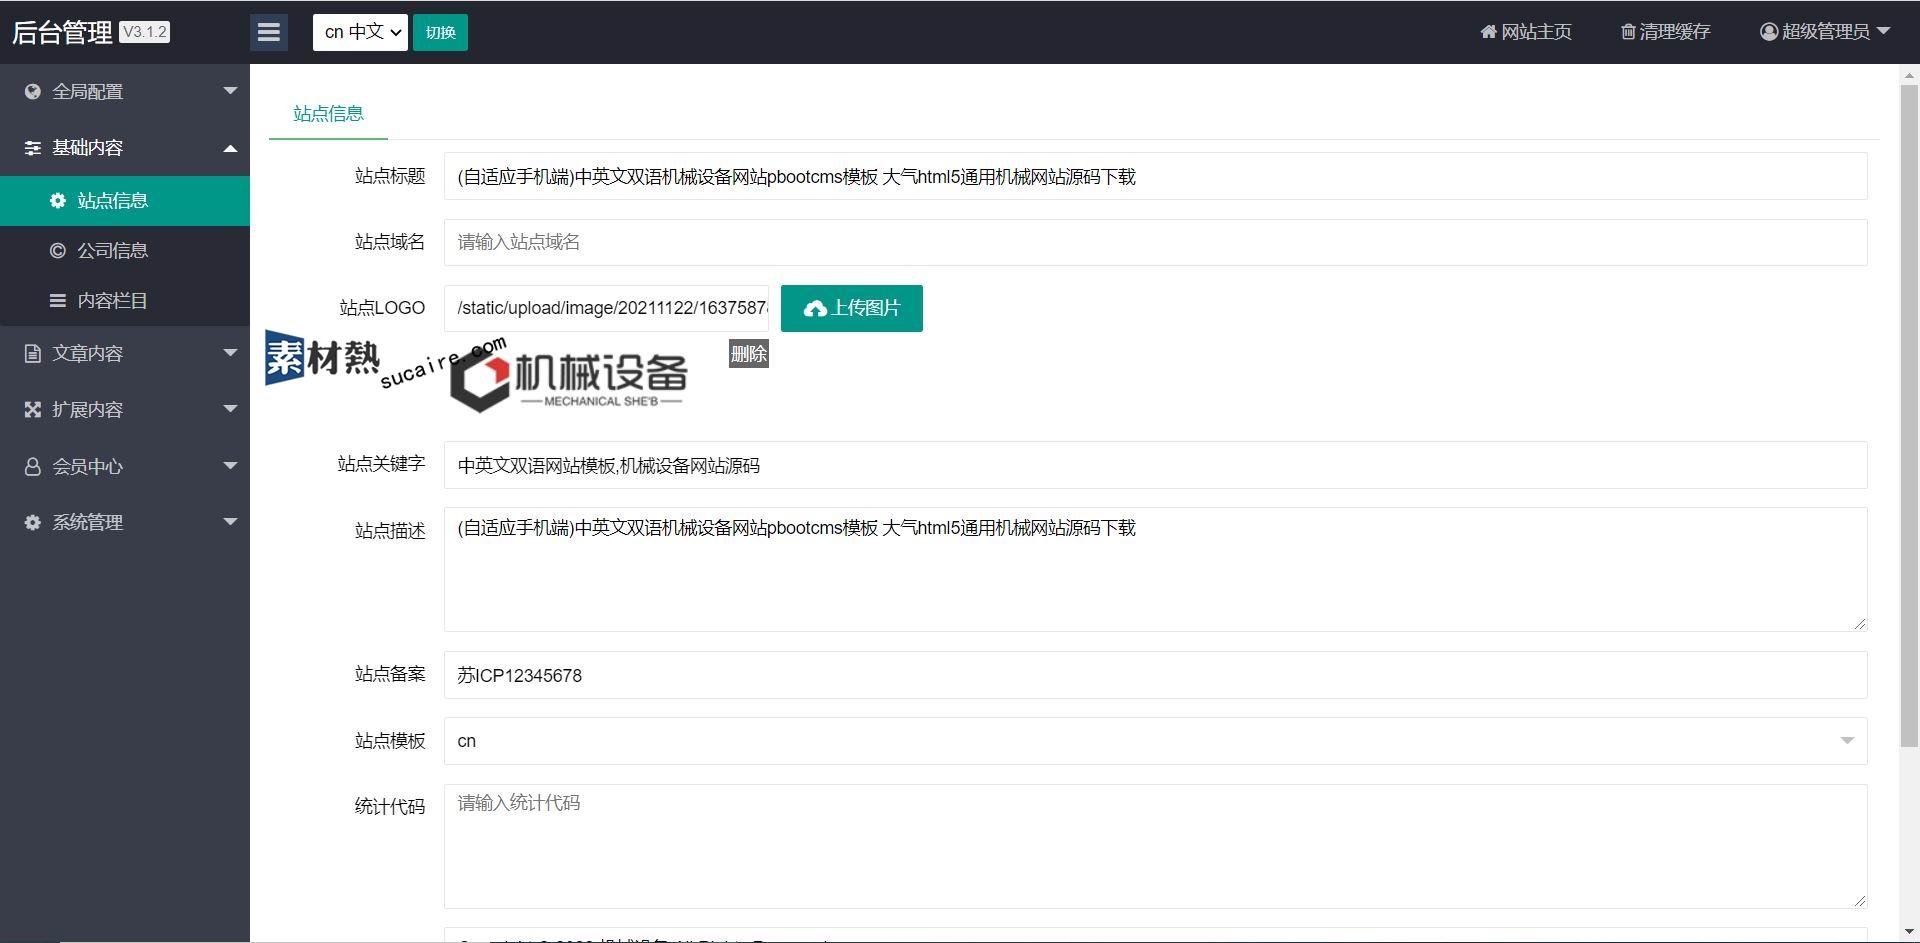Select the 站点信息 tab

coord(328,114)
